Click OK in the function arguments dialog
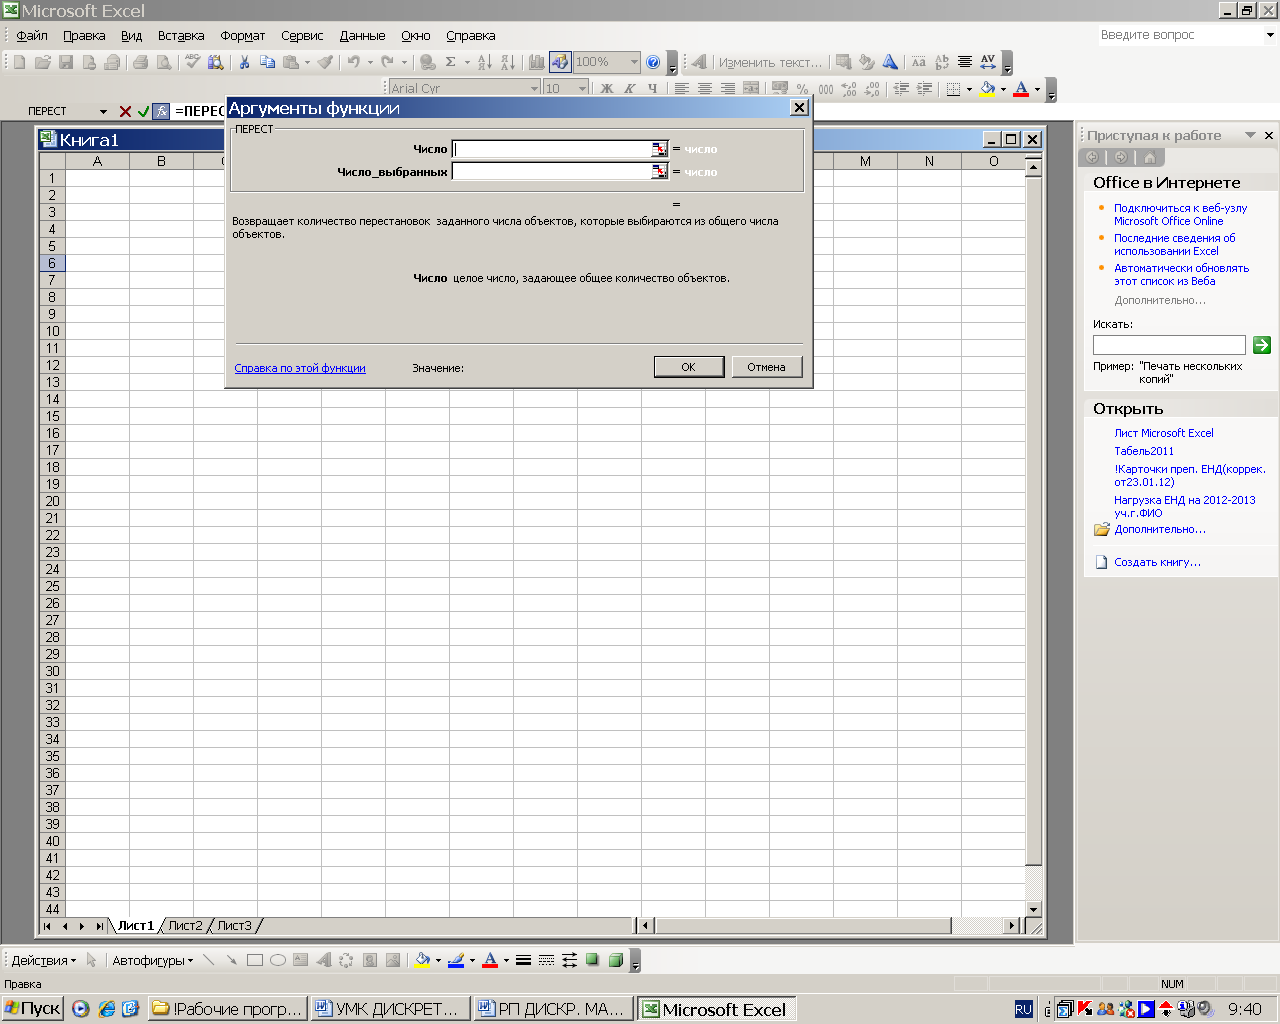The image size is (1280, 1024). 688,367
